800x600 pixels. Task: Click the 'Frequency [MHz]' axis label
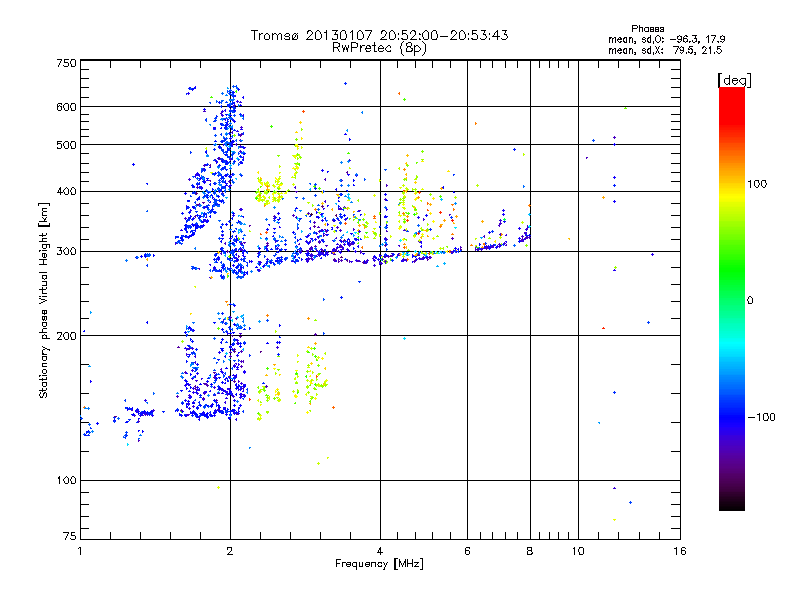click(379, 564)
